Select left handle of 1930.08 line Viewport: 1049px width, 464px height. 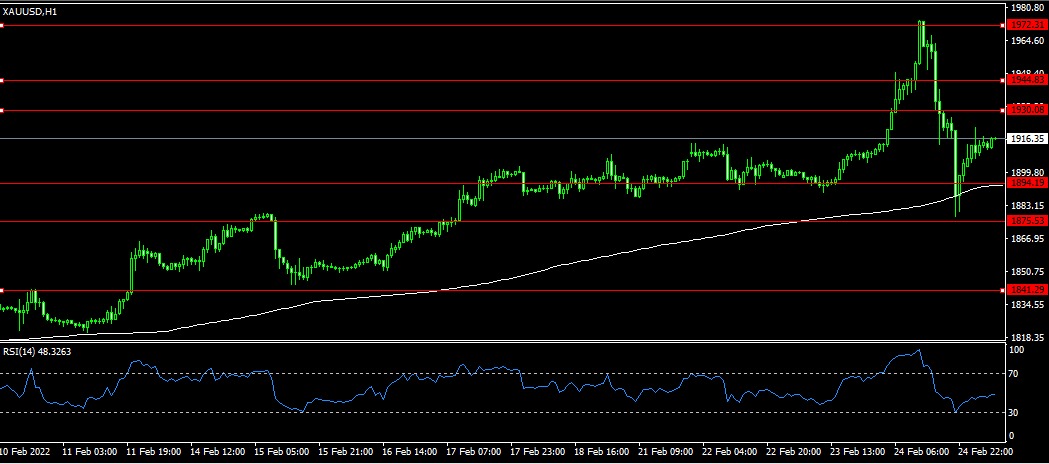pyautogui.click(x=2, y=110)
